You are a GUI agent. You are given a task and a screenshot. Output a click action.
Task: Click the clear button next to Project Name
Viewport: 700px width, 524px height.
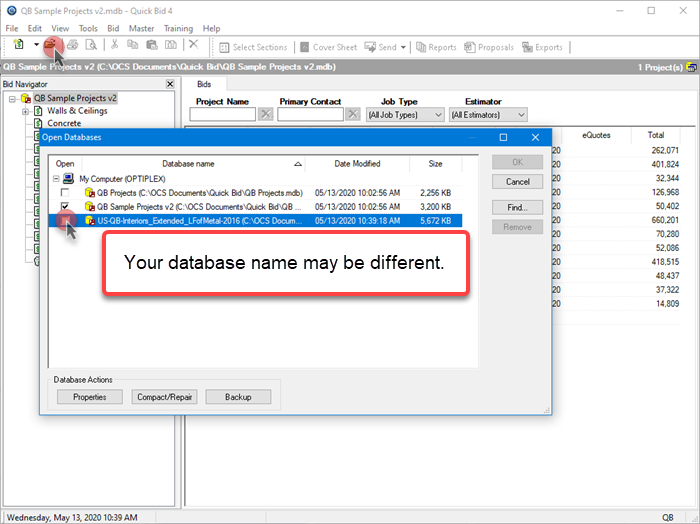pos(266,114)
